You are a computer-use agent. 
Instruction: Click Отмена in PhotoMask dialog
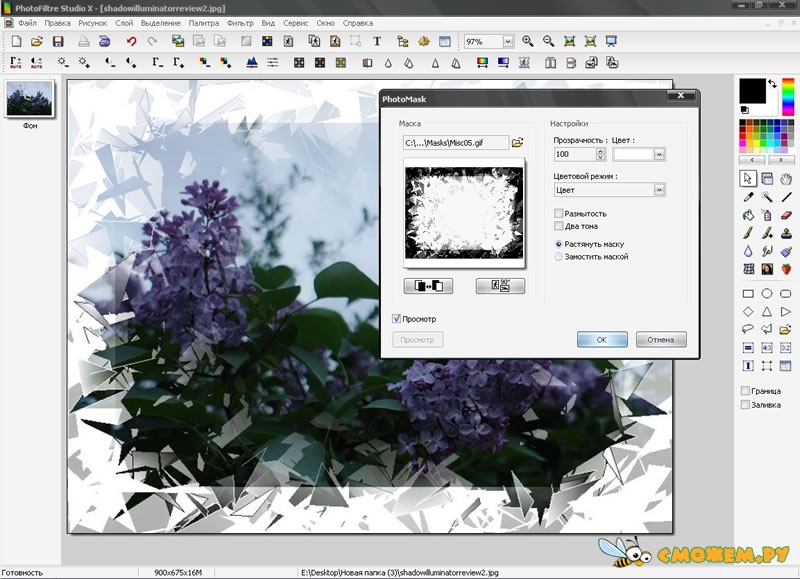tap(661, 339)
